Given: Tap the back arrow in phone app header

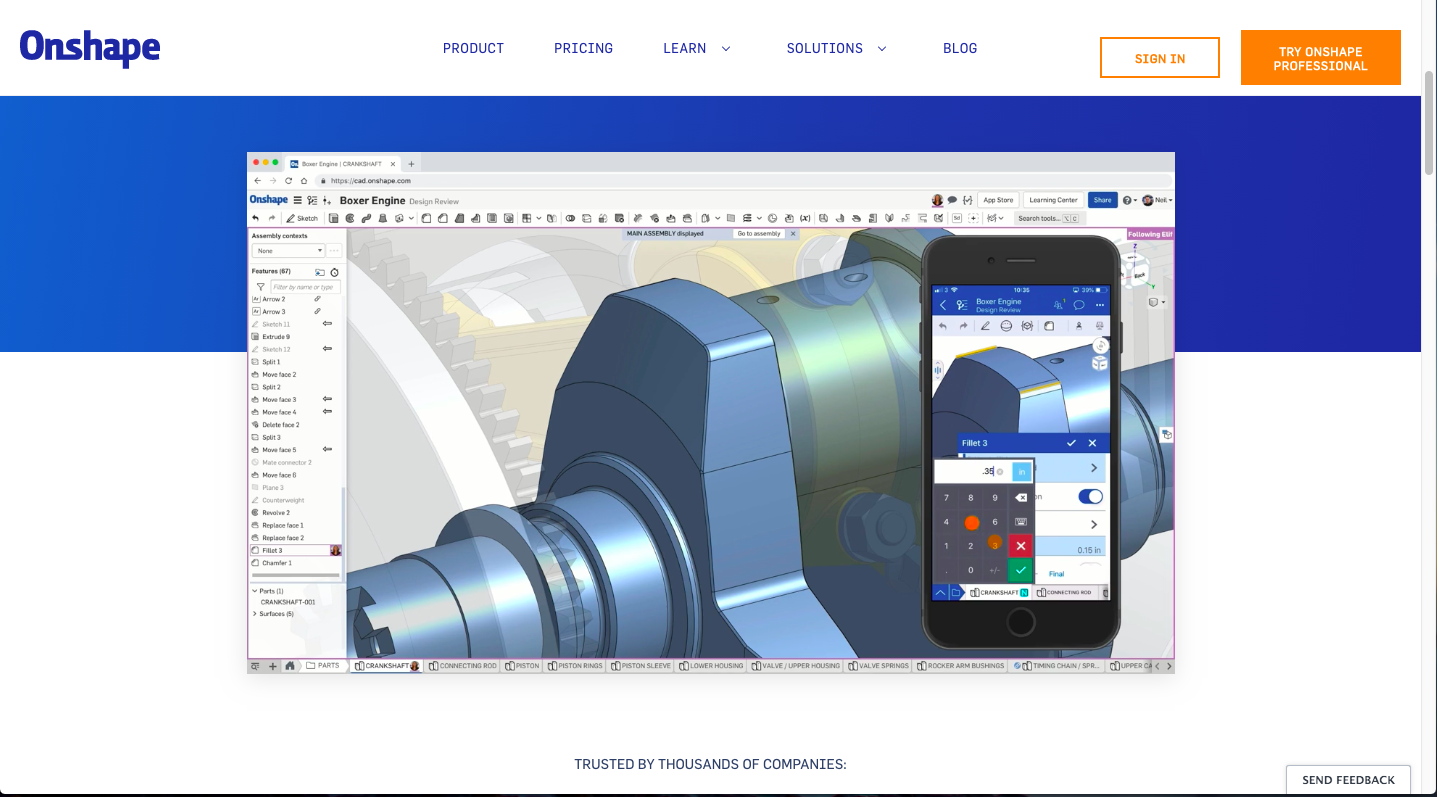Looking at the screenshot, I should 942,304.
